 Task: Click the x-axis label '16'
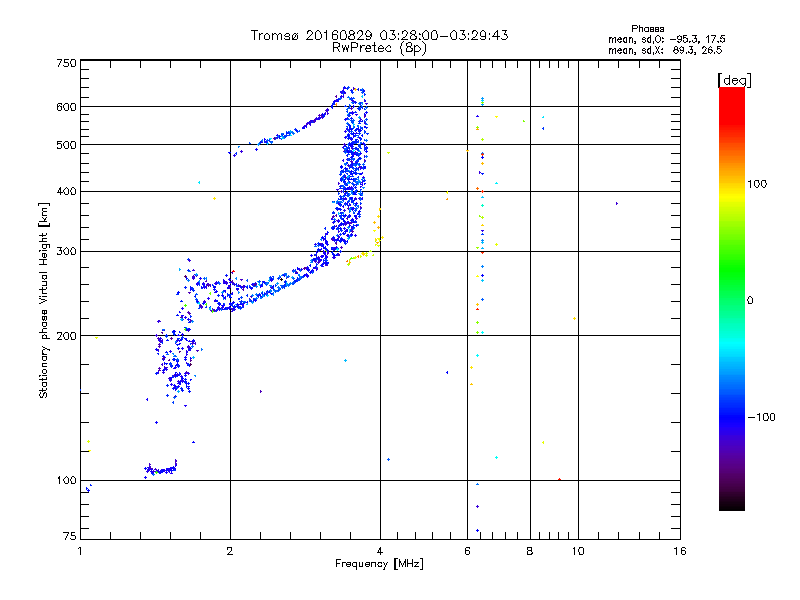(680, 551)
